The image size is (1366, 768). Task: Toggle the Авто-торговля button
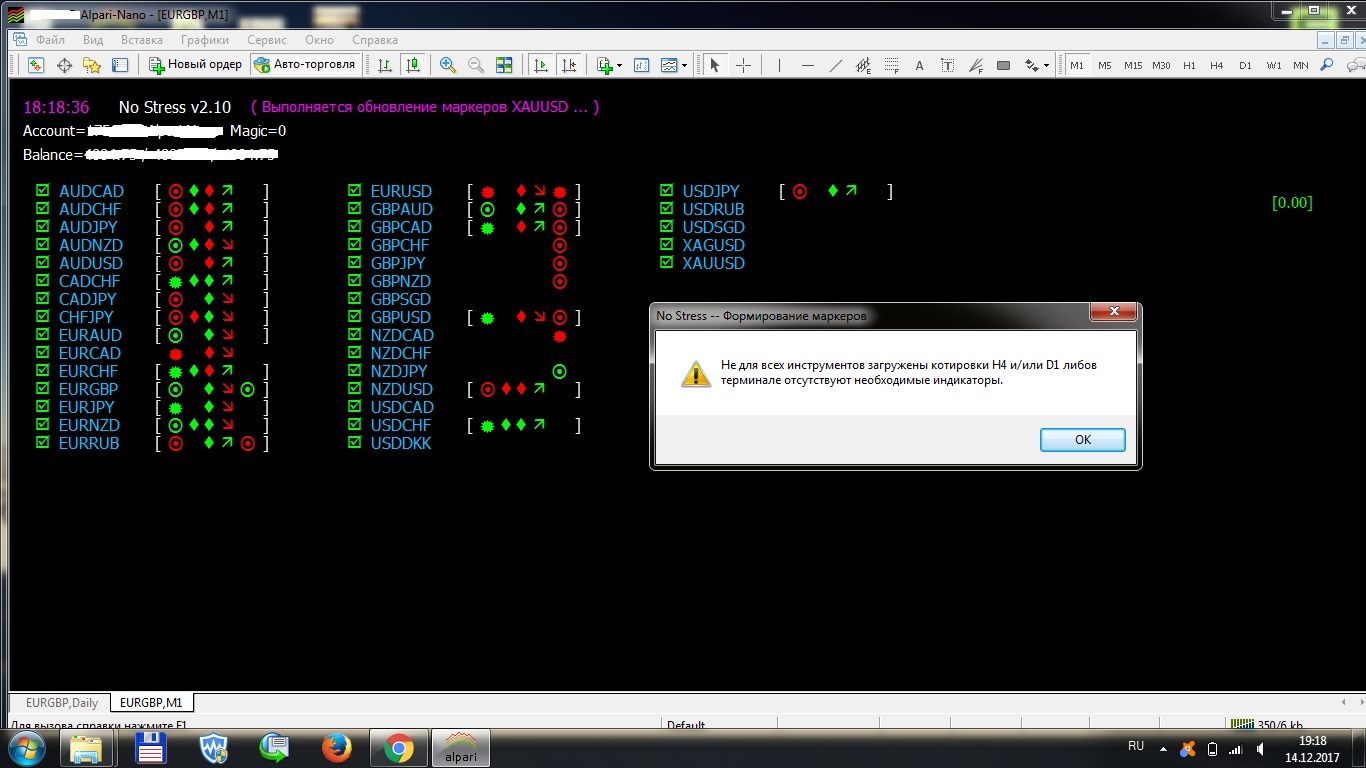[x=305, y=65]
